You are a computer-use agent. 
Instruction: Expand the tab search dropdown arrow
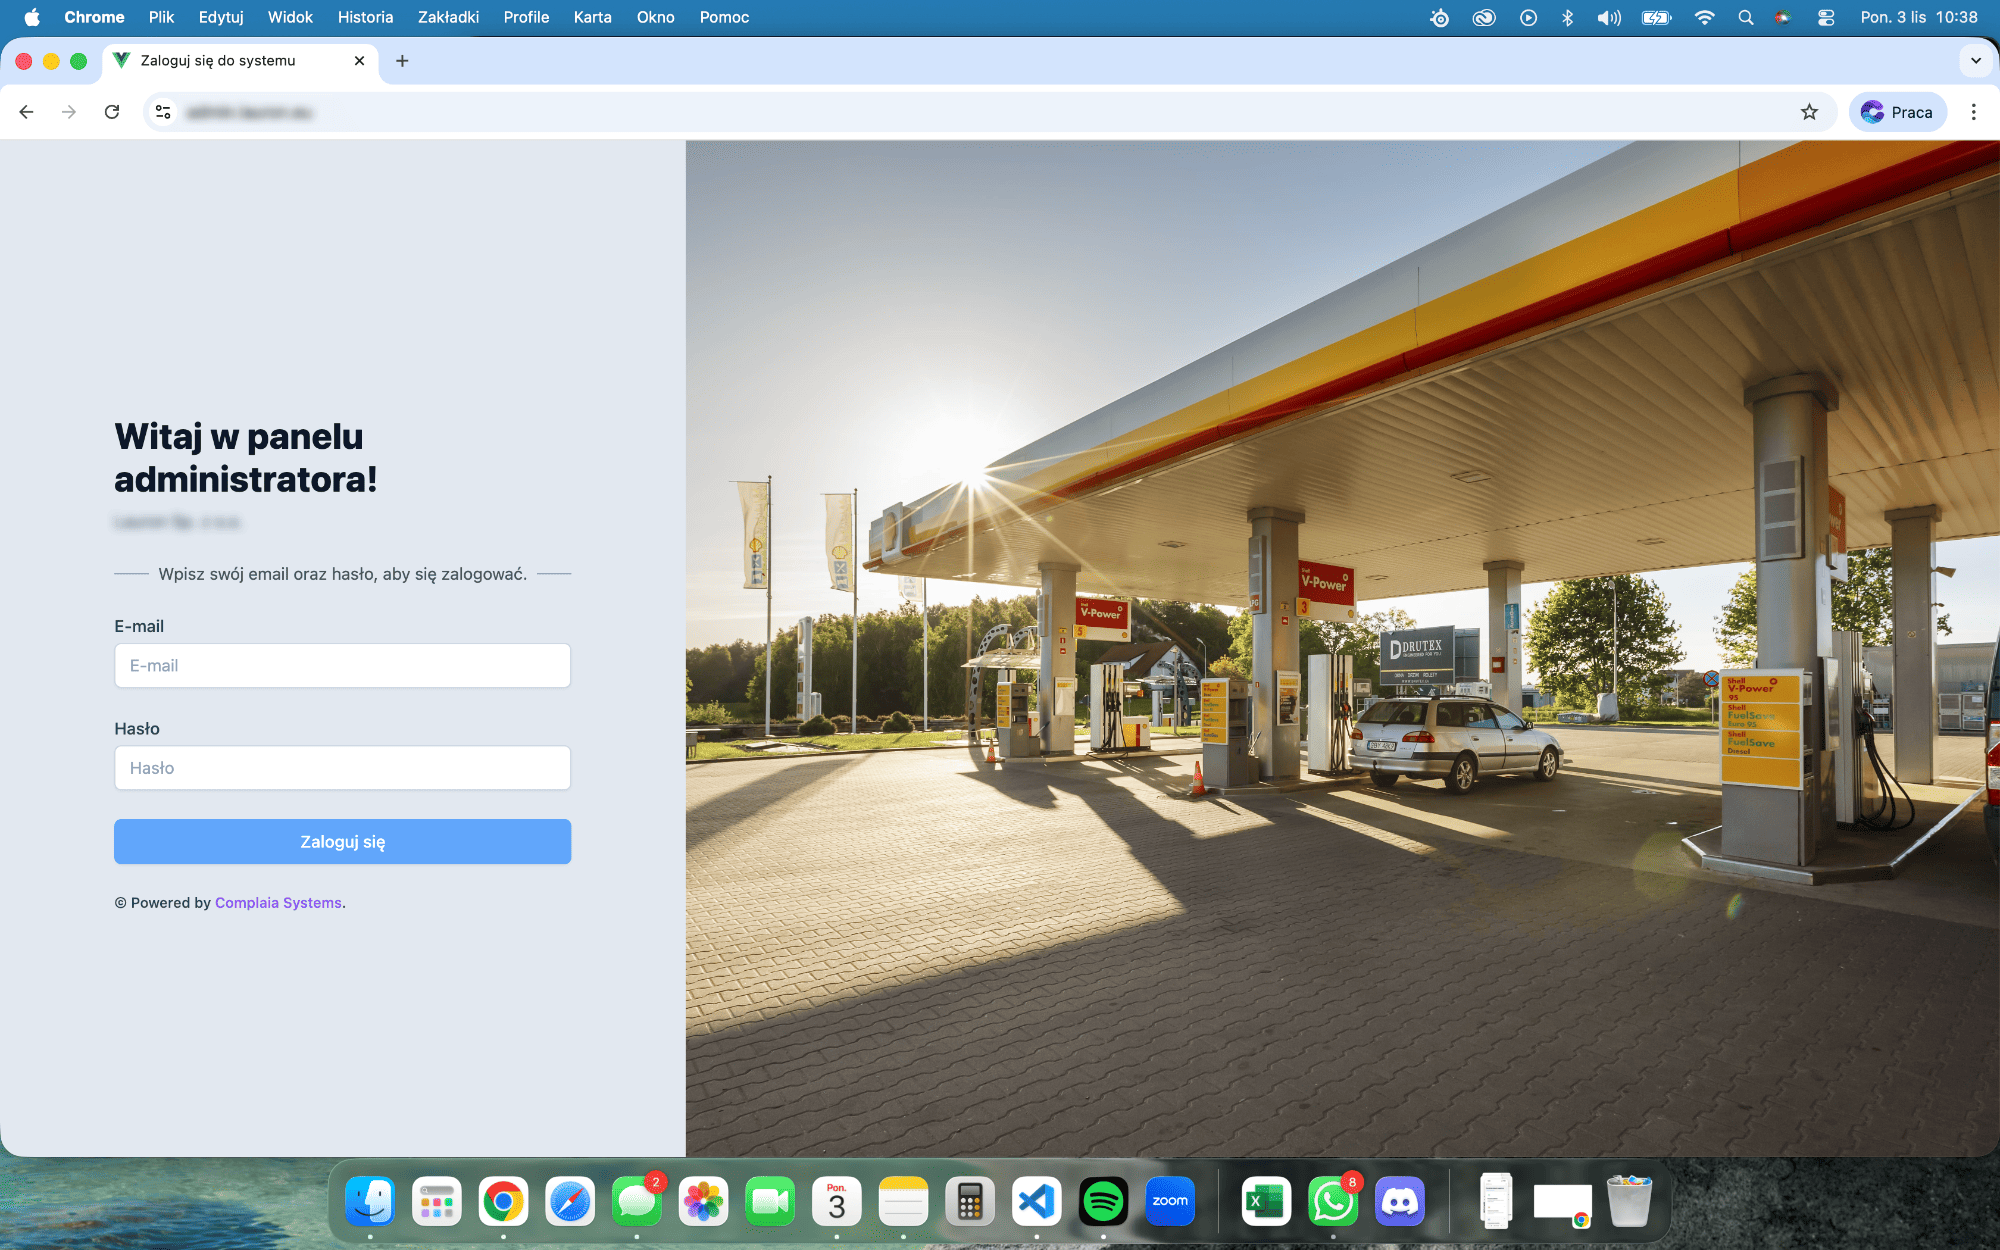1975,61
